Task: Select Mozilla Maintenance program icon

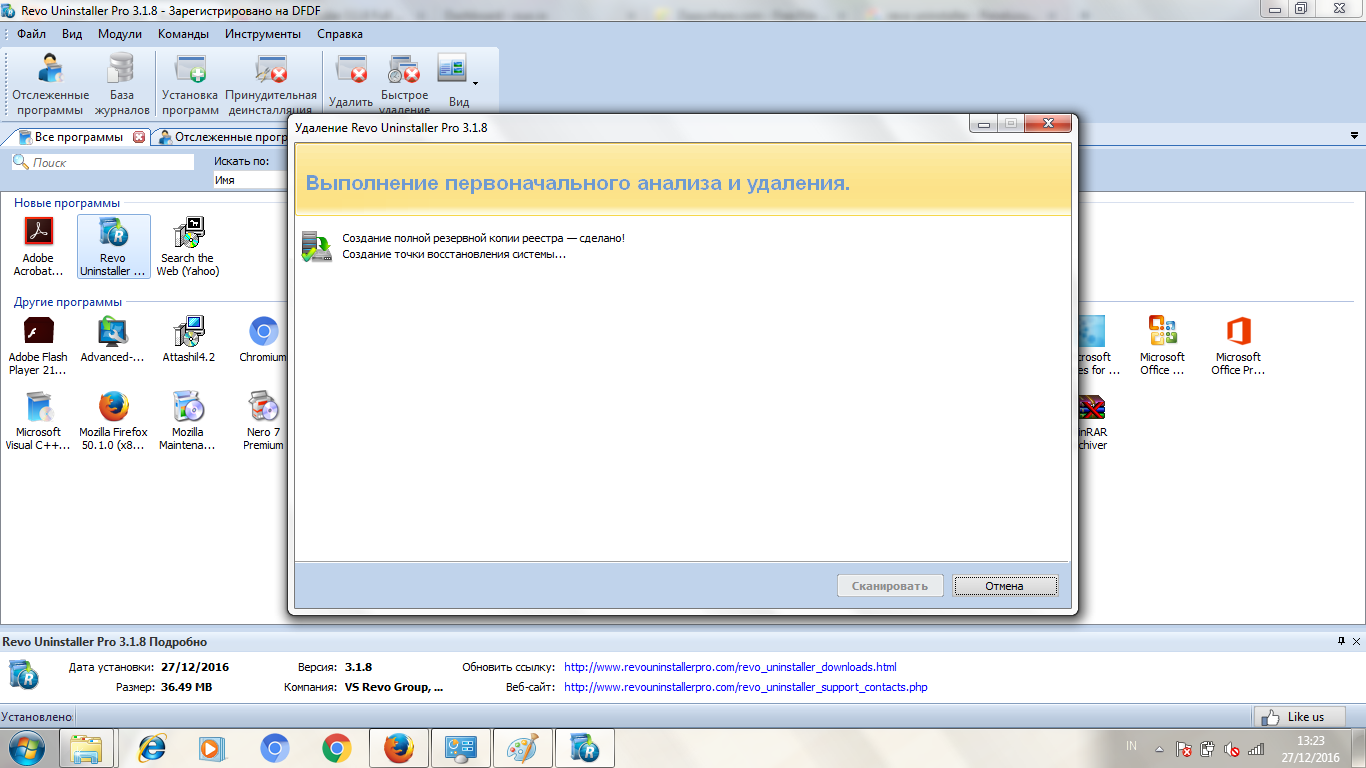Action: tap(187, 422)
